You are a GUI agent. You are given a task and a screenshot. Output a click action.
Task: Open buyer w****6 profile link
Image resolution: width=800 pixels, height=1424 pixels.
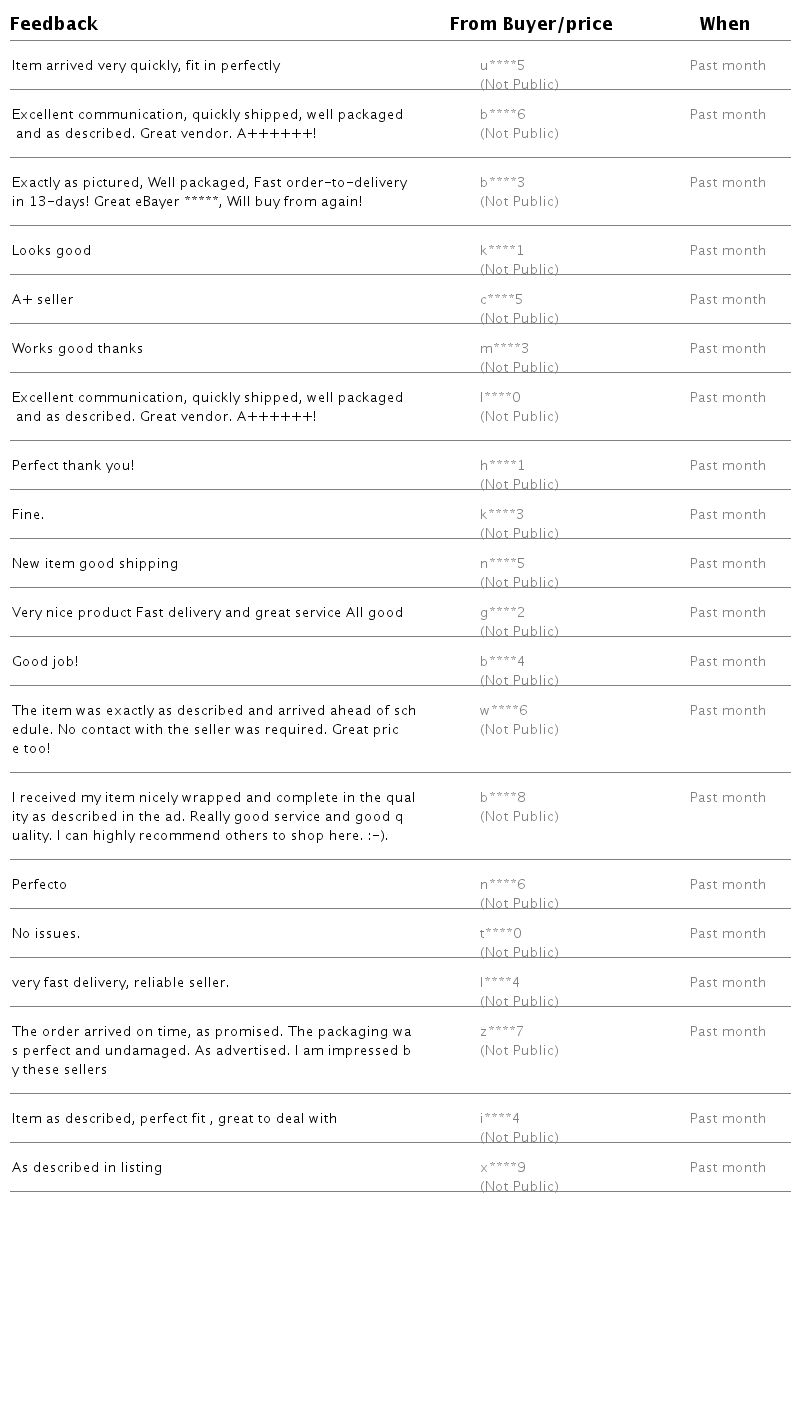504,711
